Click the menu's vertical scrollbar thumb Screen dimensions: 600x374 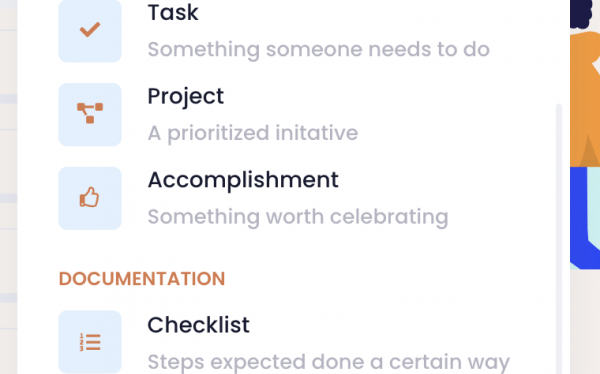[559, 238]
